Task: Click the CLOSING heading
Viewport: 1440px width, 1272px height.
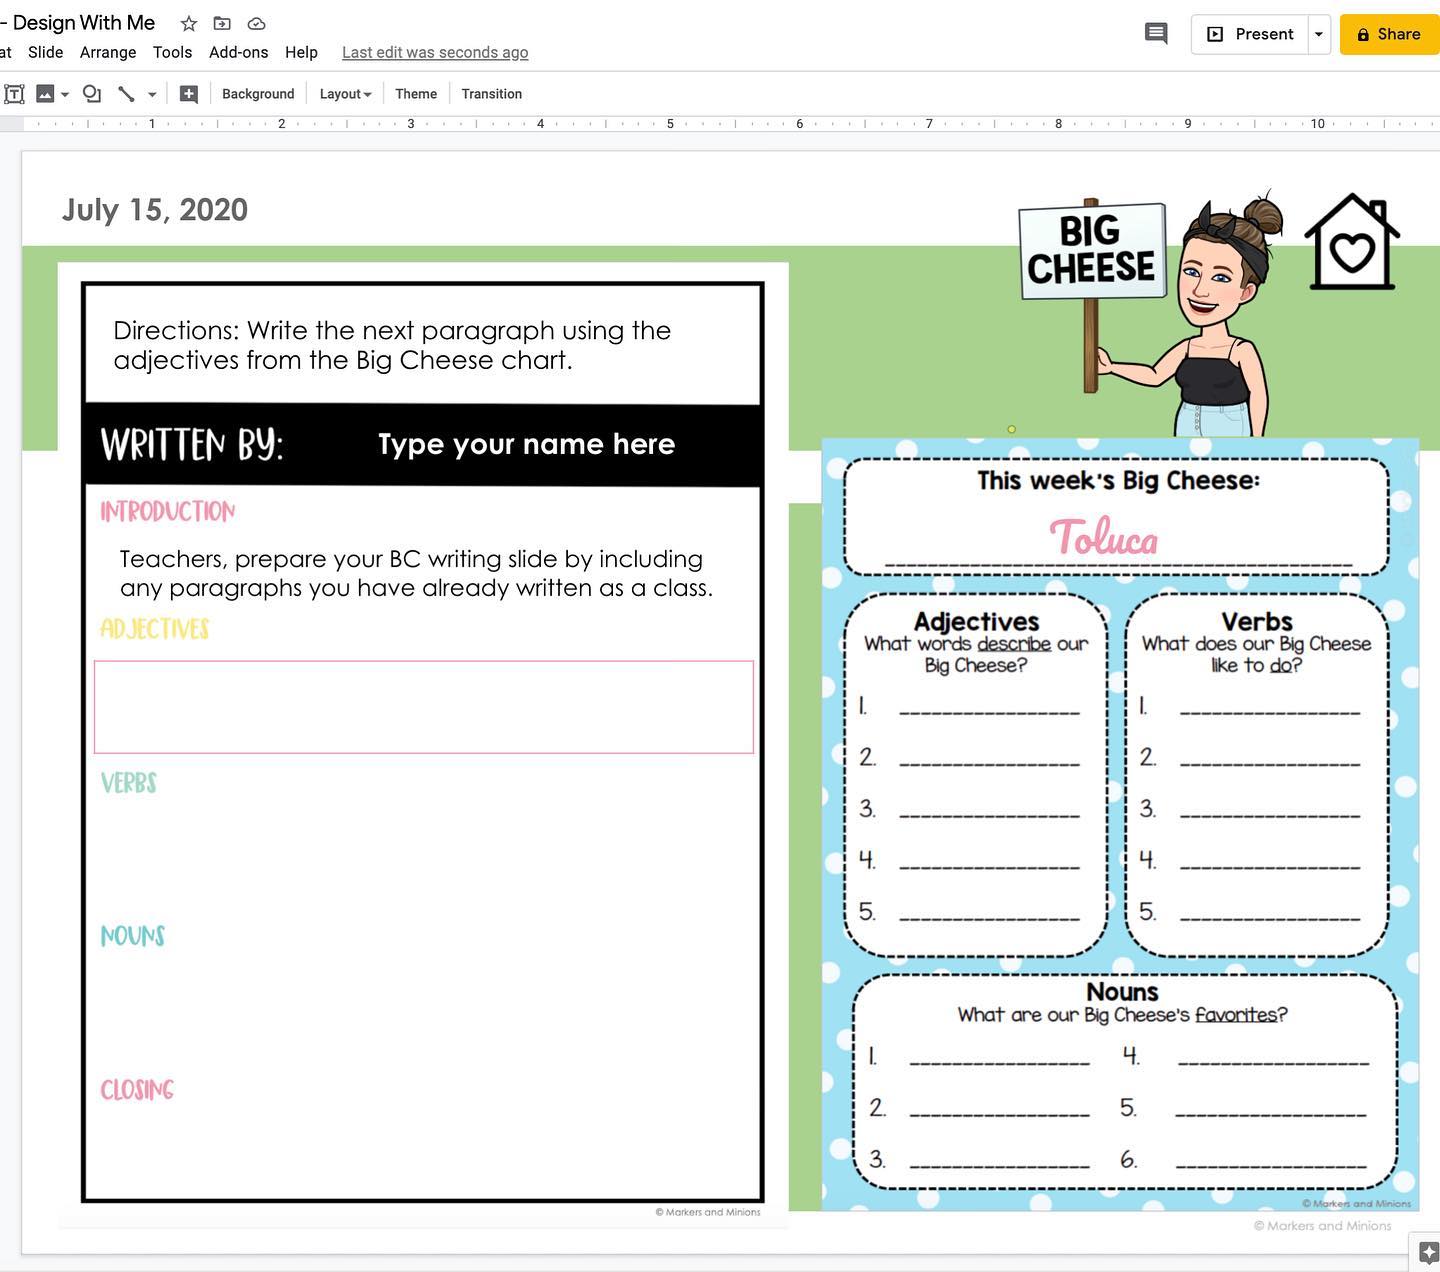Action: click(x=137, y=1089)
